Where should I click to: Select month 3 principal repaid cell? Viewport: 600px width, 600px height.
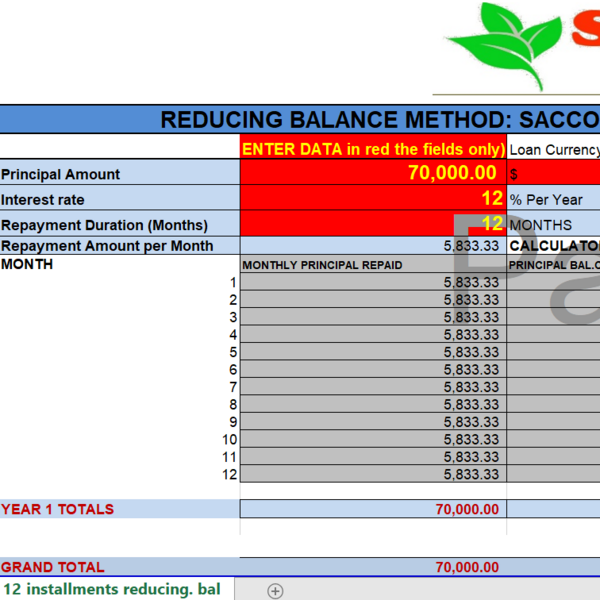click(373, 317)
